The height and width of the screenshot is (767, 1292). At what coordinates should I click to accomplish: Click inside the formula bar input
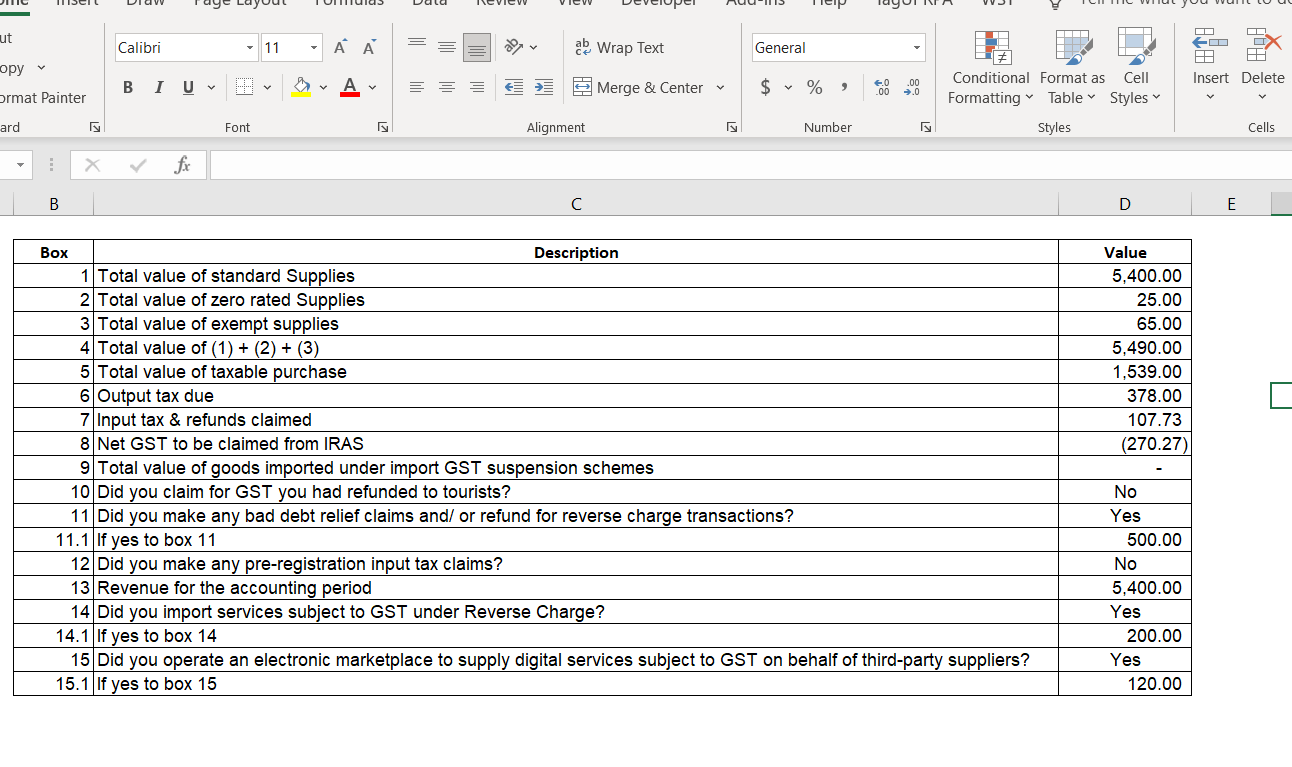pyautogui.click(x=750, y=166)
